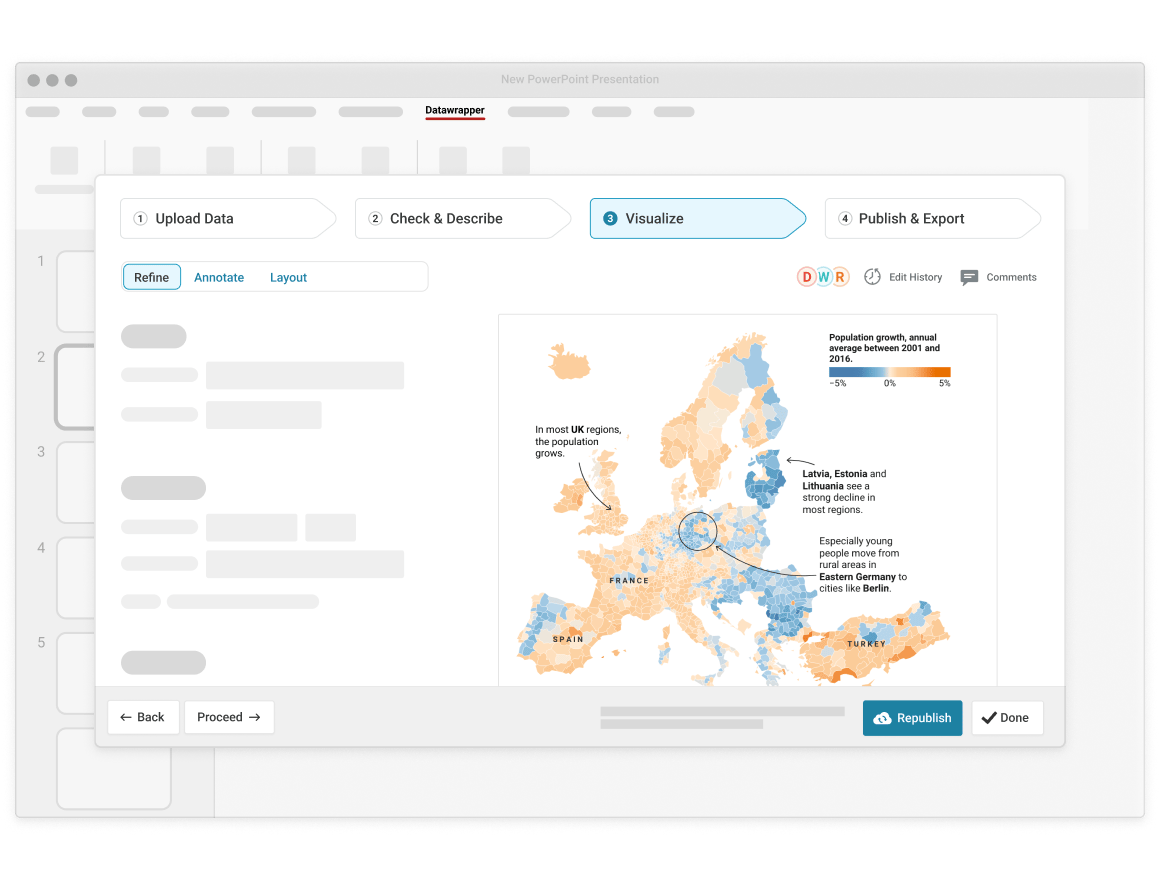This screenshot has height=880, width=1160.
Task: Click the cloud icon on Republish button
Action: tap(884, 717)
